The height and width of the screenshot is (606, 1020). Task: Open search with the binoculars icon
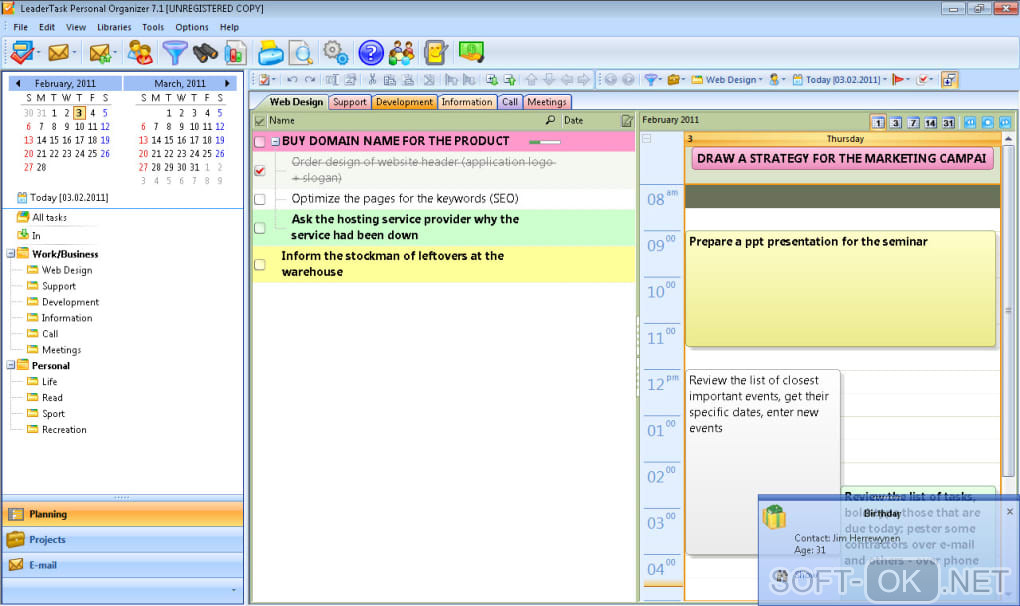pyautogui.click(x=205, y=53)
